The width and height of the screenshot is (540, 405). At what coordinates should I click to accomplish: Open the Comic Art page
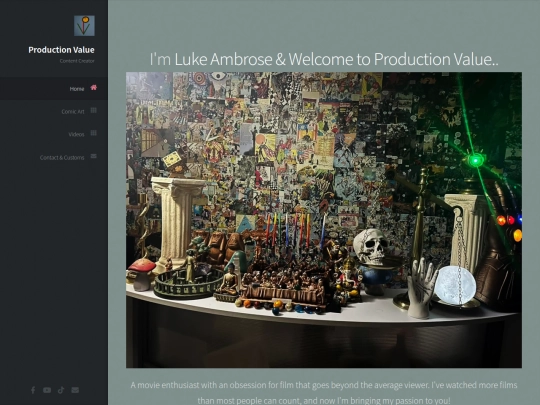point(73,112)
